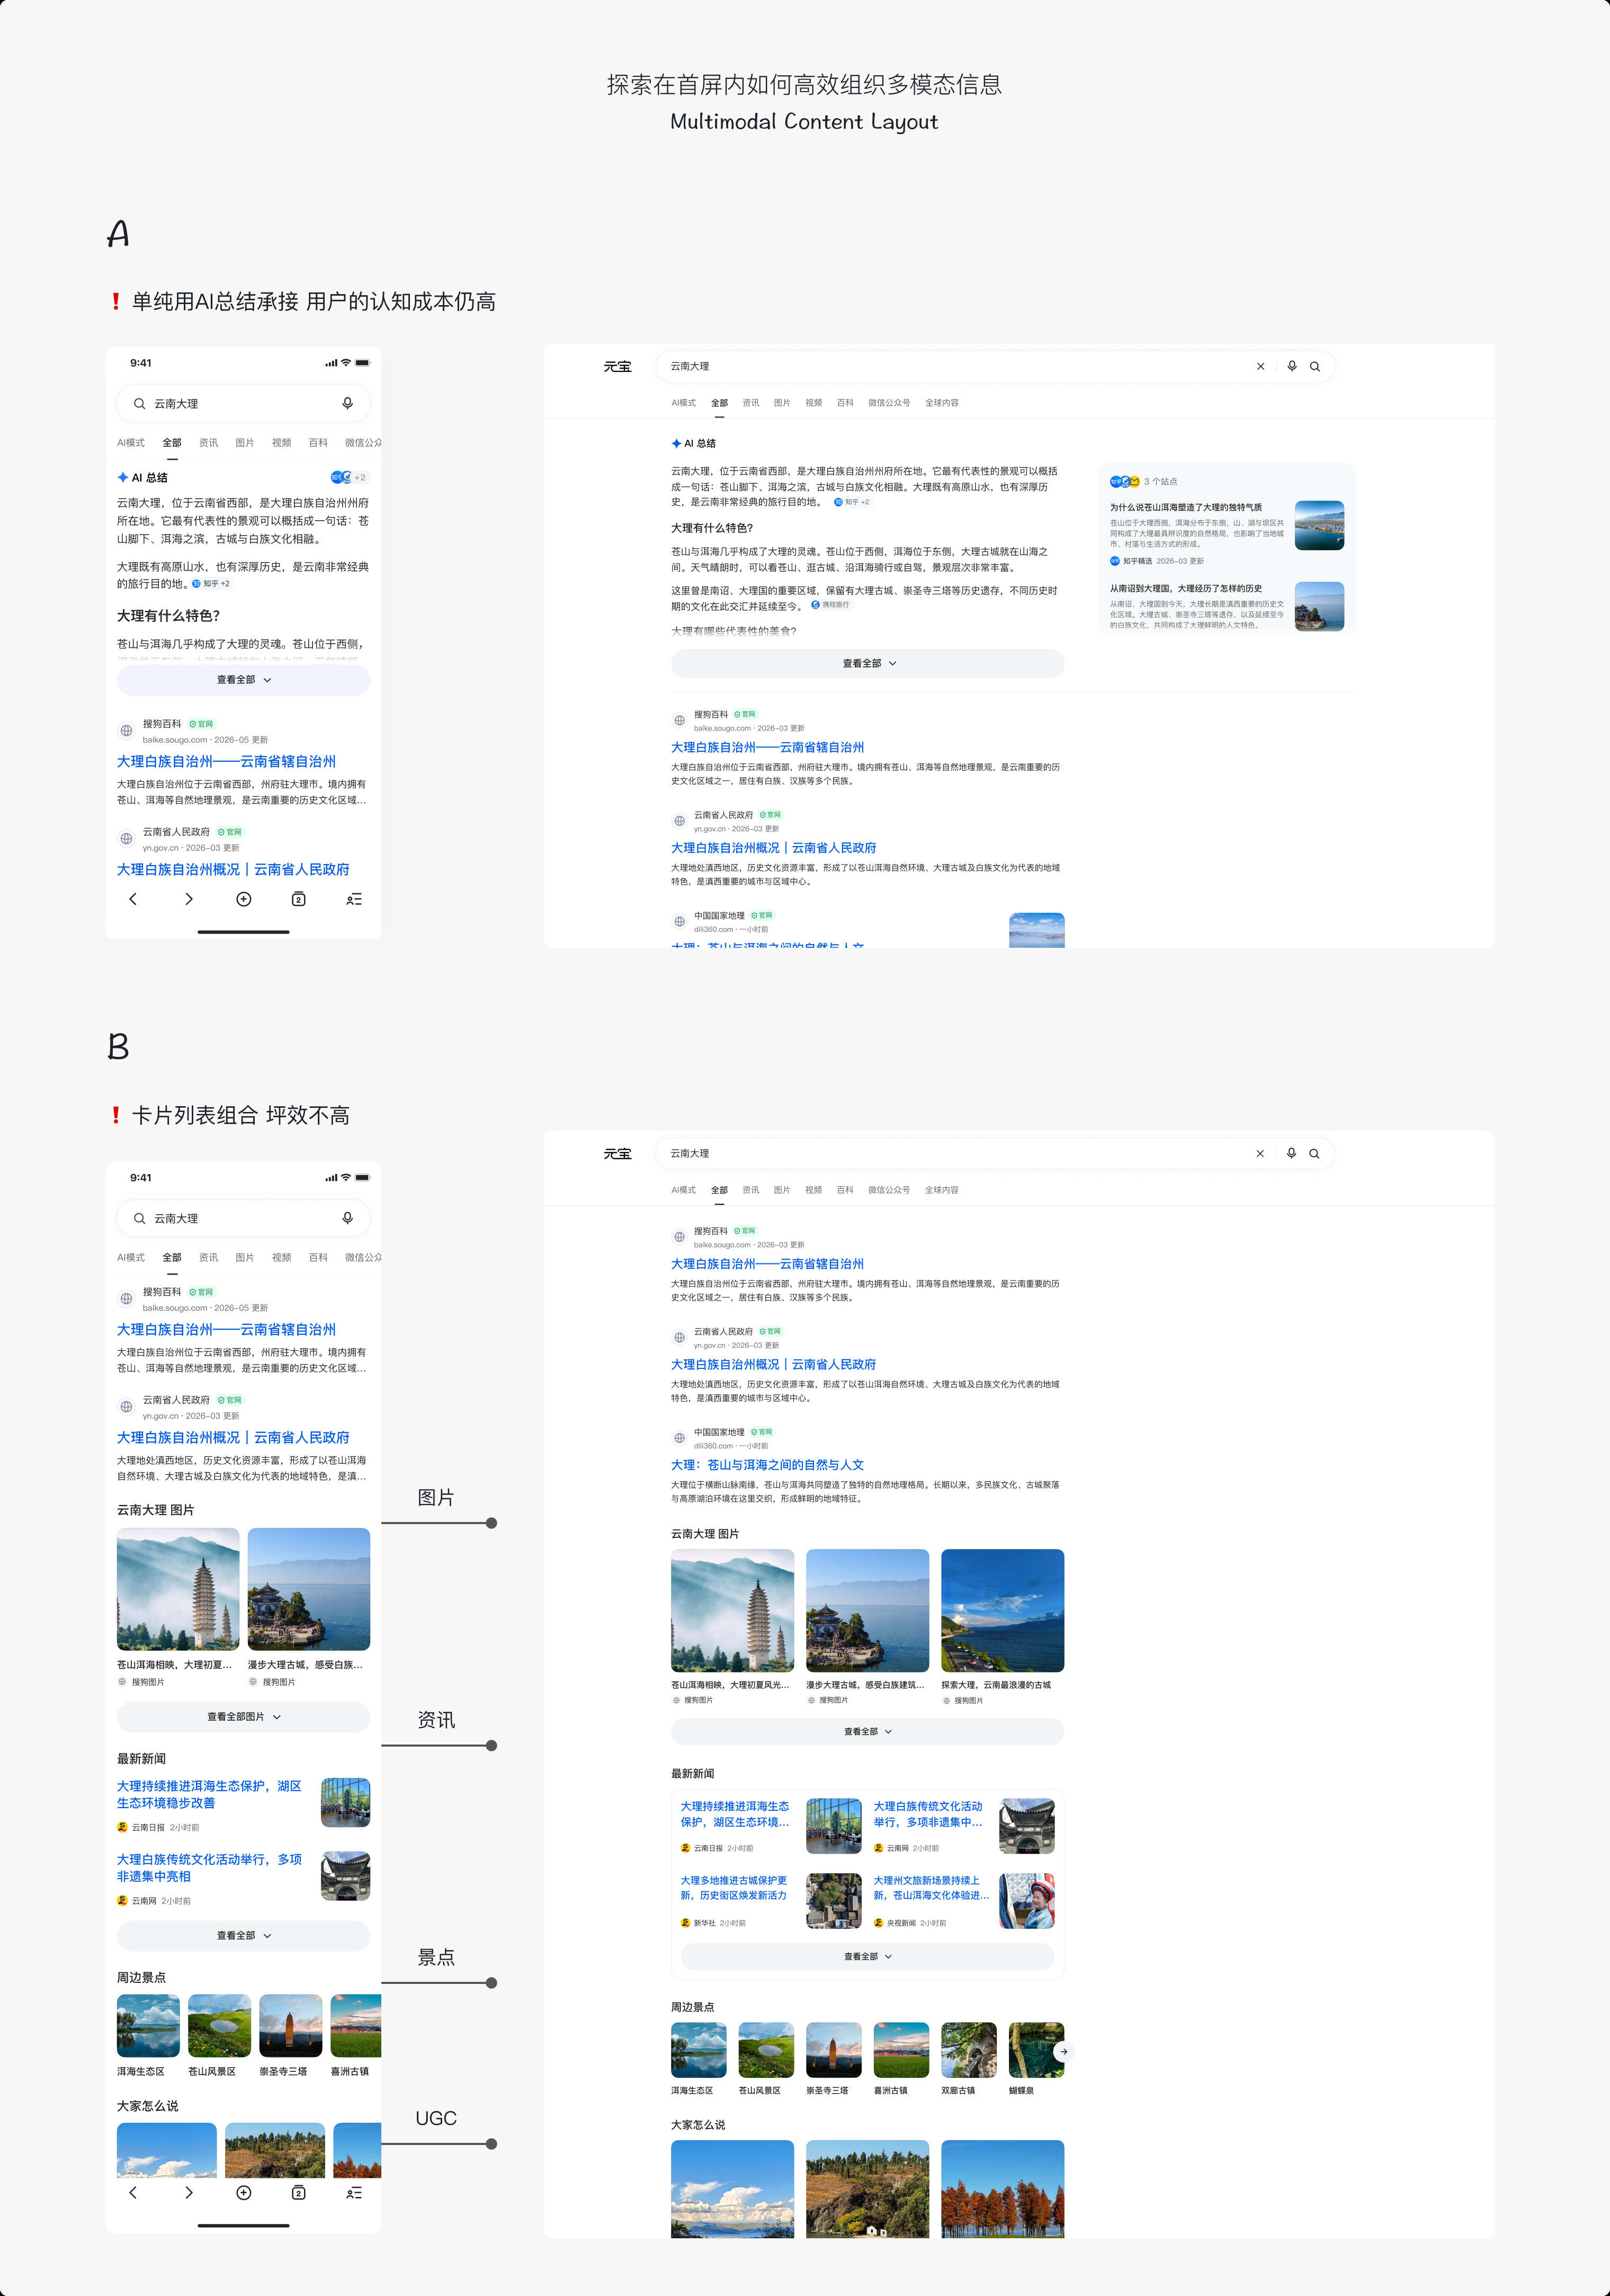This screenshot has height=2296, width=1610.
Task: Open 大理：苍山与洱海之间的自然与人文 link in section B desktop
Action: tap(768, 1464)
